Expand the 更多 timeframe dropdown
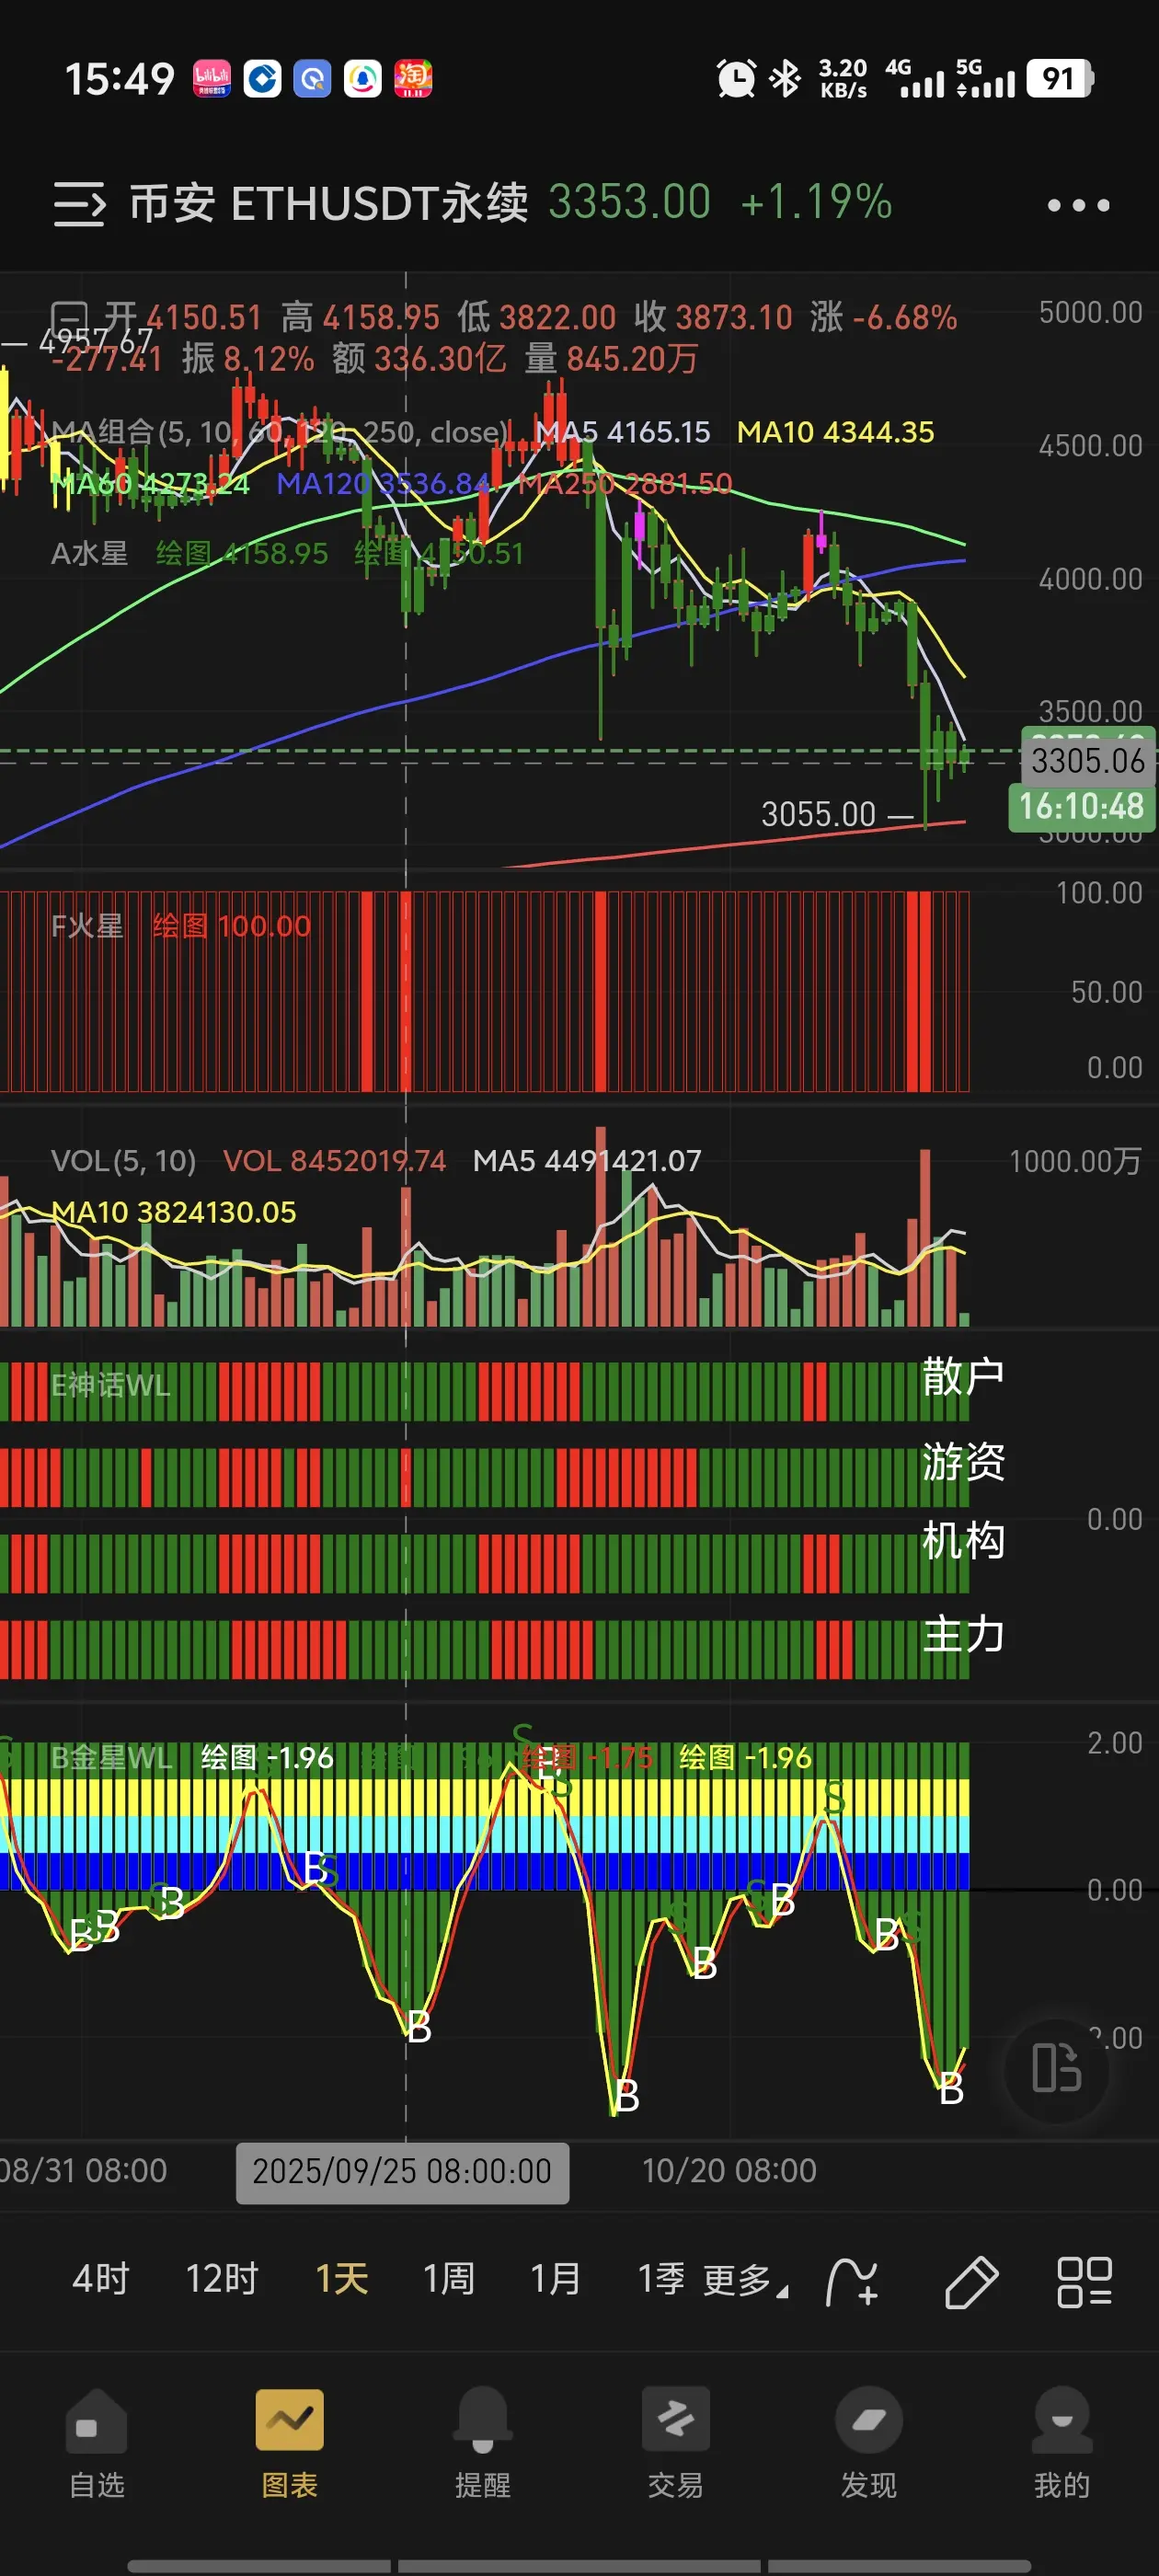The image size is (1159, 2576). point(746,2280)
